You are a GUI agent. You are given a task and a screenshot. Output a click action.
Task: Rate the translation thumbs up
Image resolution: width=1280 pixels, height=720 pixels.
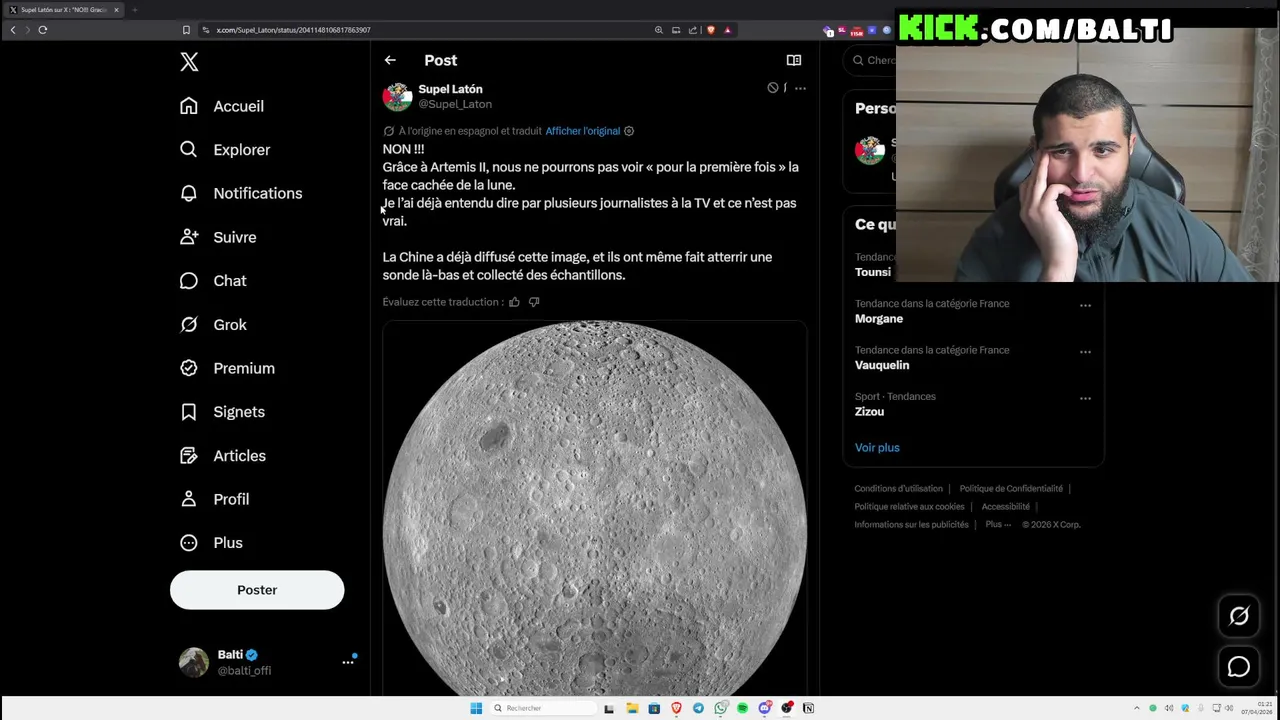(514, 302)
